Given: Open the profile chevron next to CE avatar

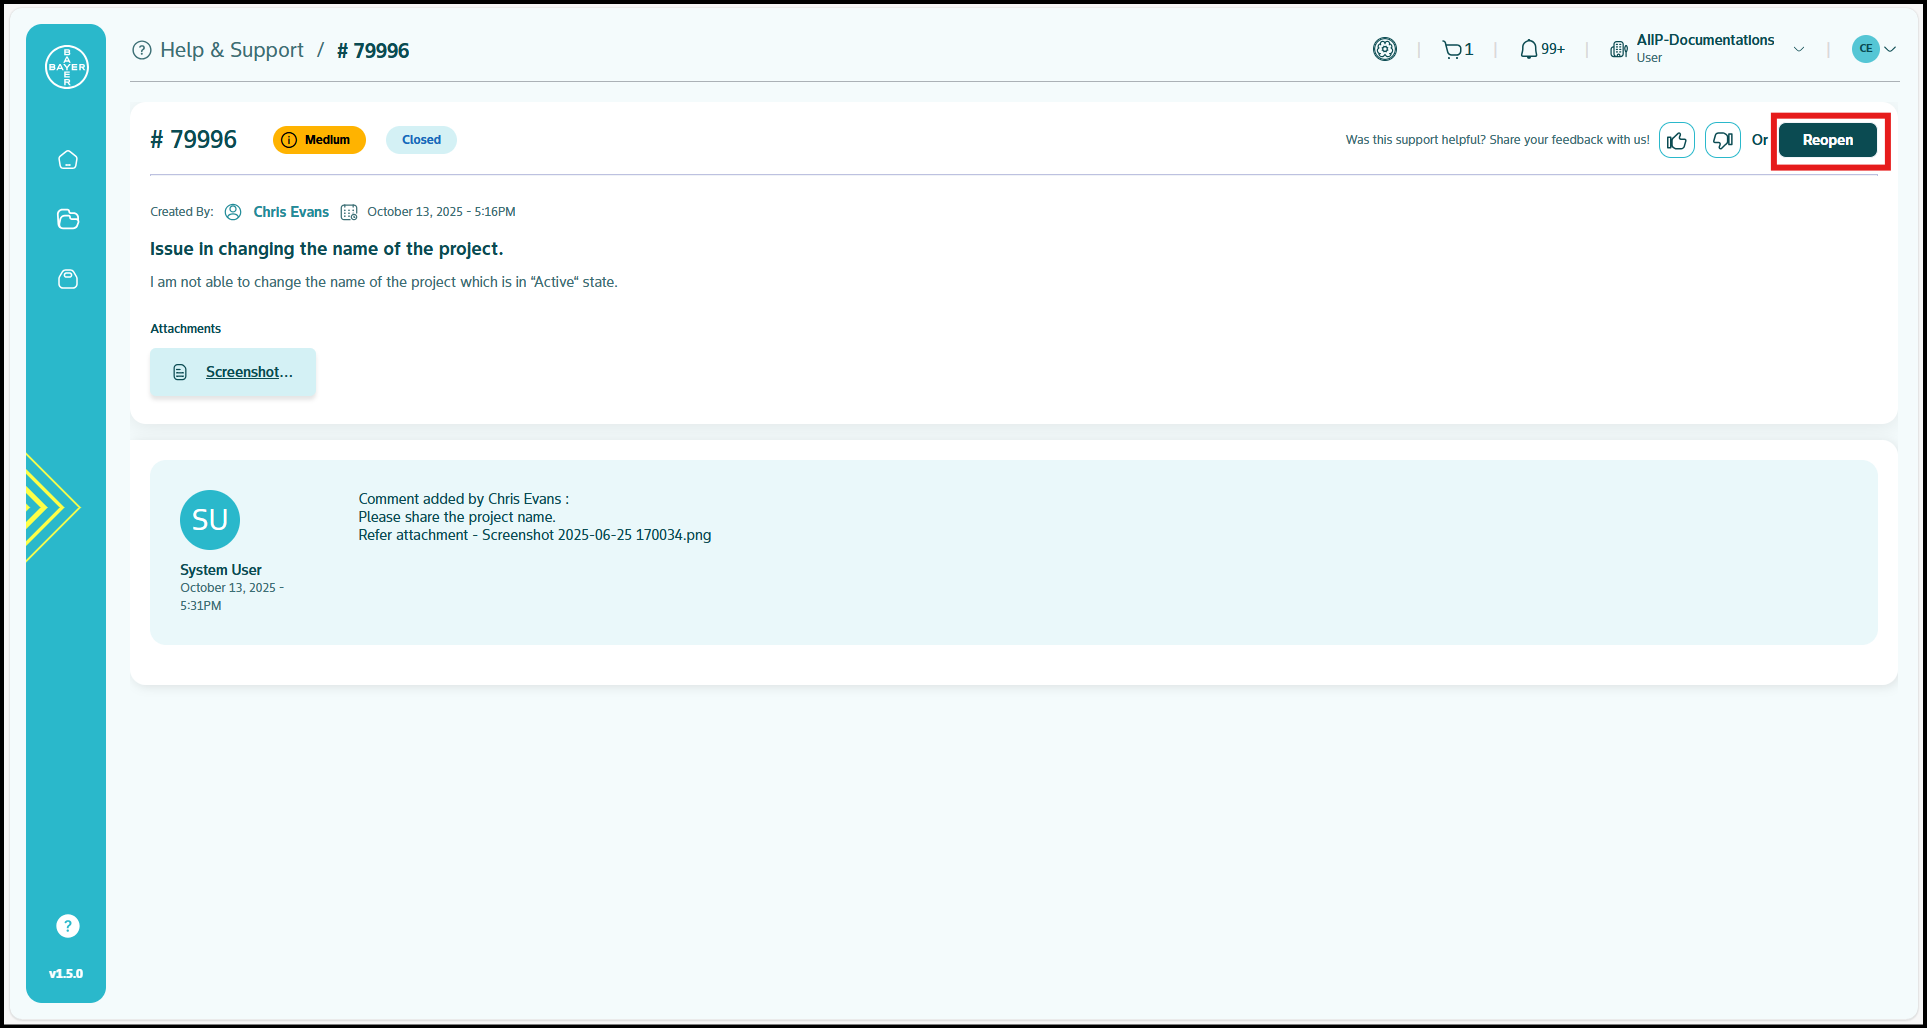Looking at the screenshot, I should (x=1891, y=48).
